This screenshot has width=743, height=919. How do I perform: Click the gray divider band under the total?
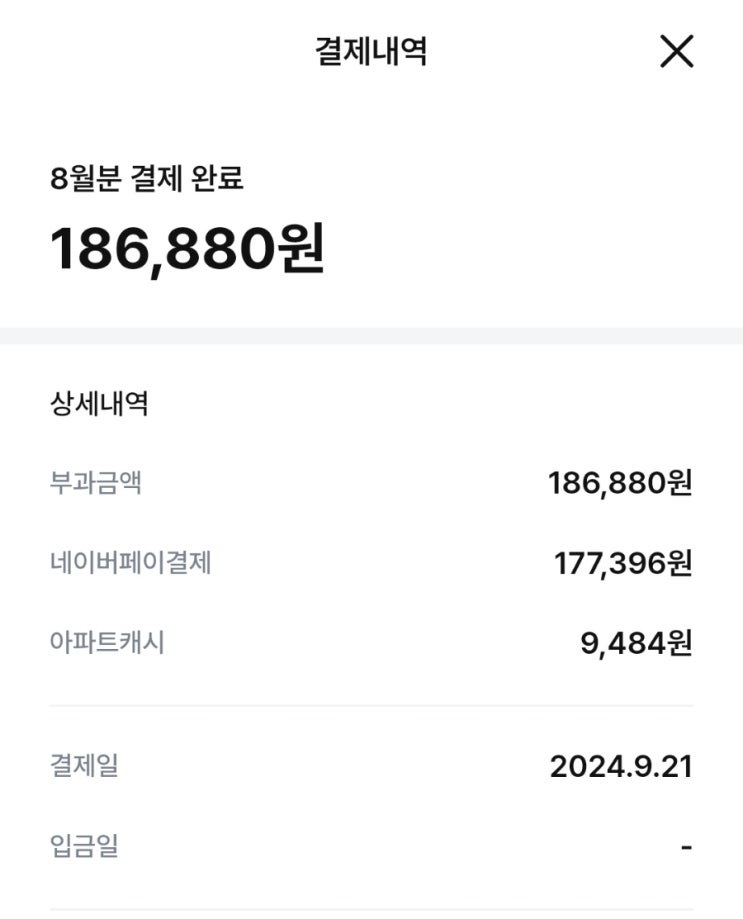tap(372, 336)
